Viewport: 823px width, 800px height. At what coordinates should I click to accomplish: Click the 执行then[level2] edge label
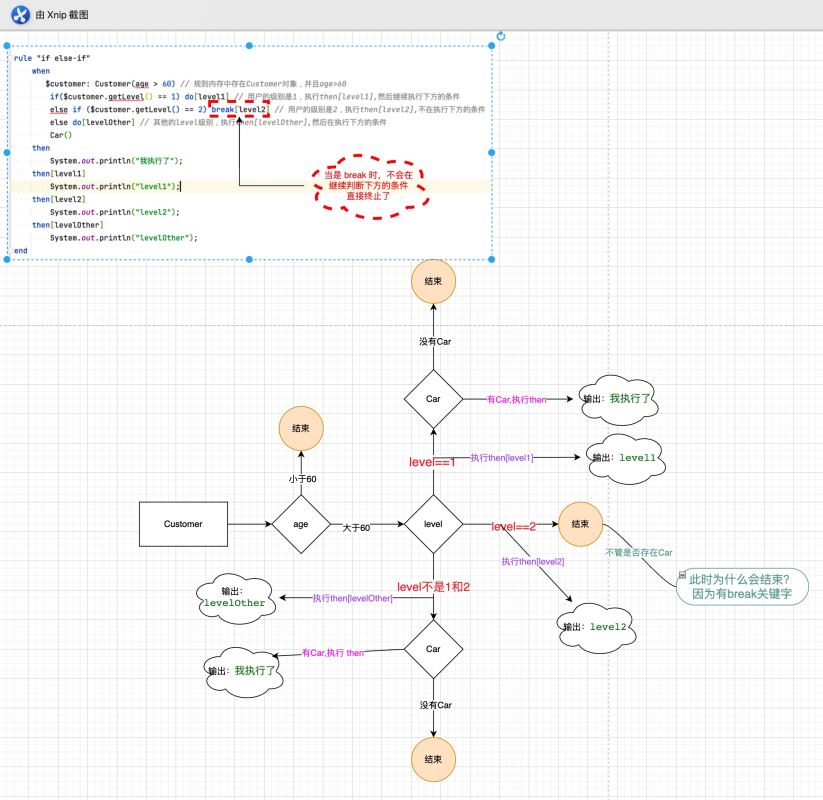pos(533,561)
